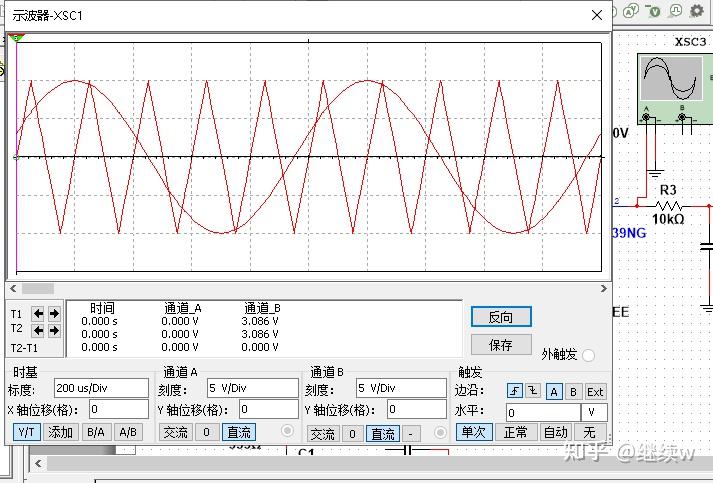
Task: Click the XSC3 oscilloscope instrument on schematic
Action: tap(675, 89)
